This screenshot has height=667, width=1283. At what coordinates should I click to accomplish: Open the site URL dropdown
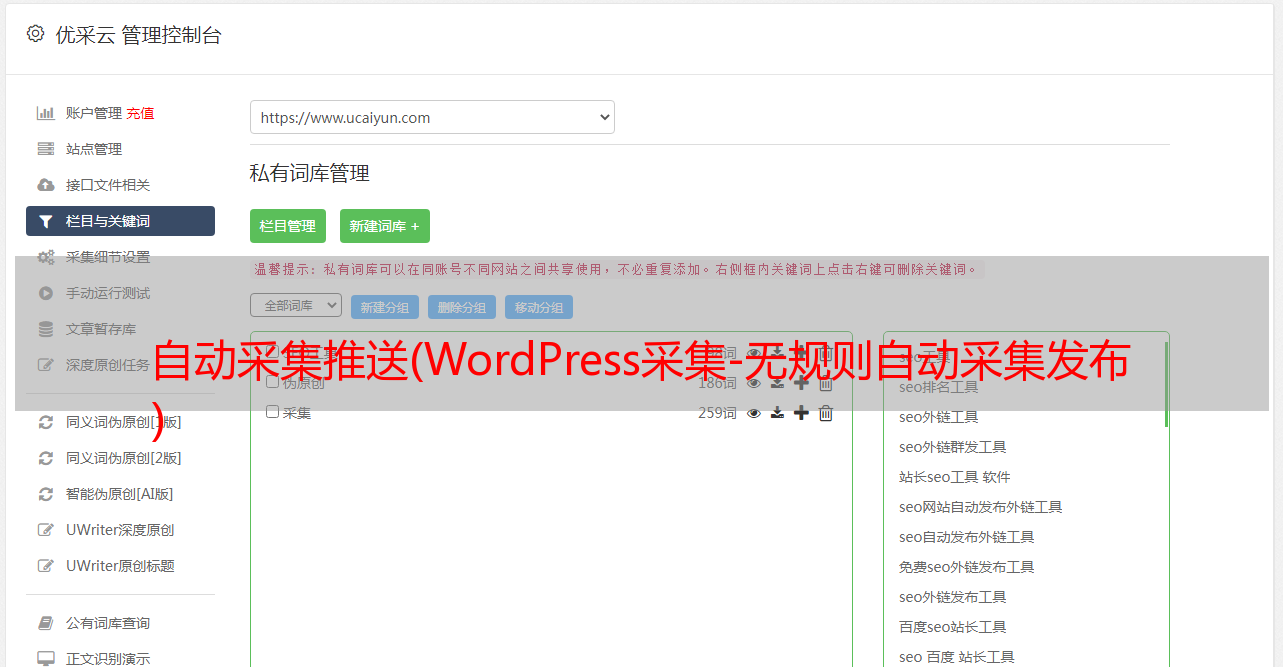[x=432, y=117]
